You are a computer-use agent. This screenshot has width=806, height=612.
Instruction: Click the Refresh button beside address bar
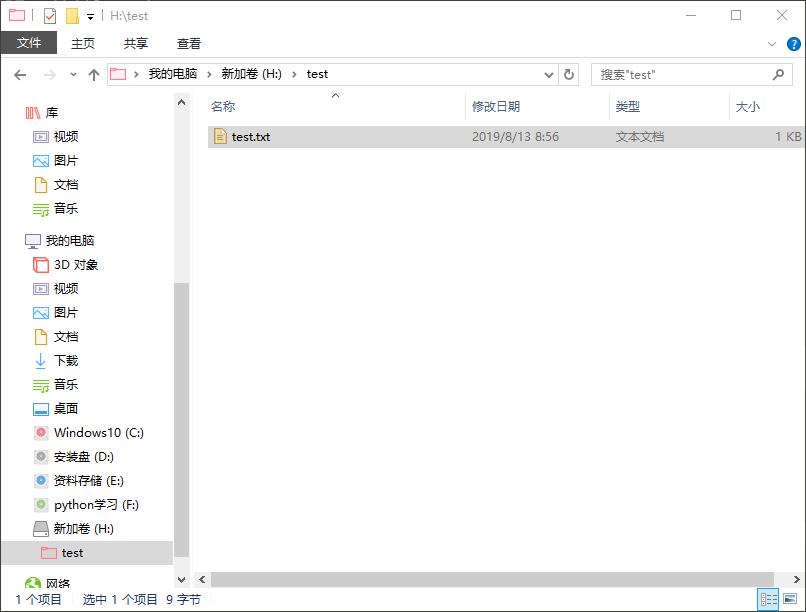(570, 75)
